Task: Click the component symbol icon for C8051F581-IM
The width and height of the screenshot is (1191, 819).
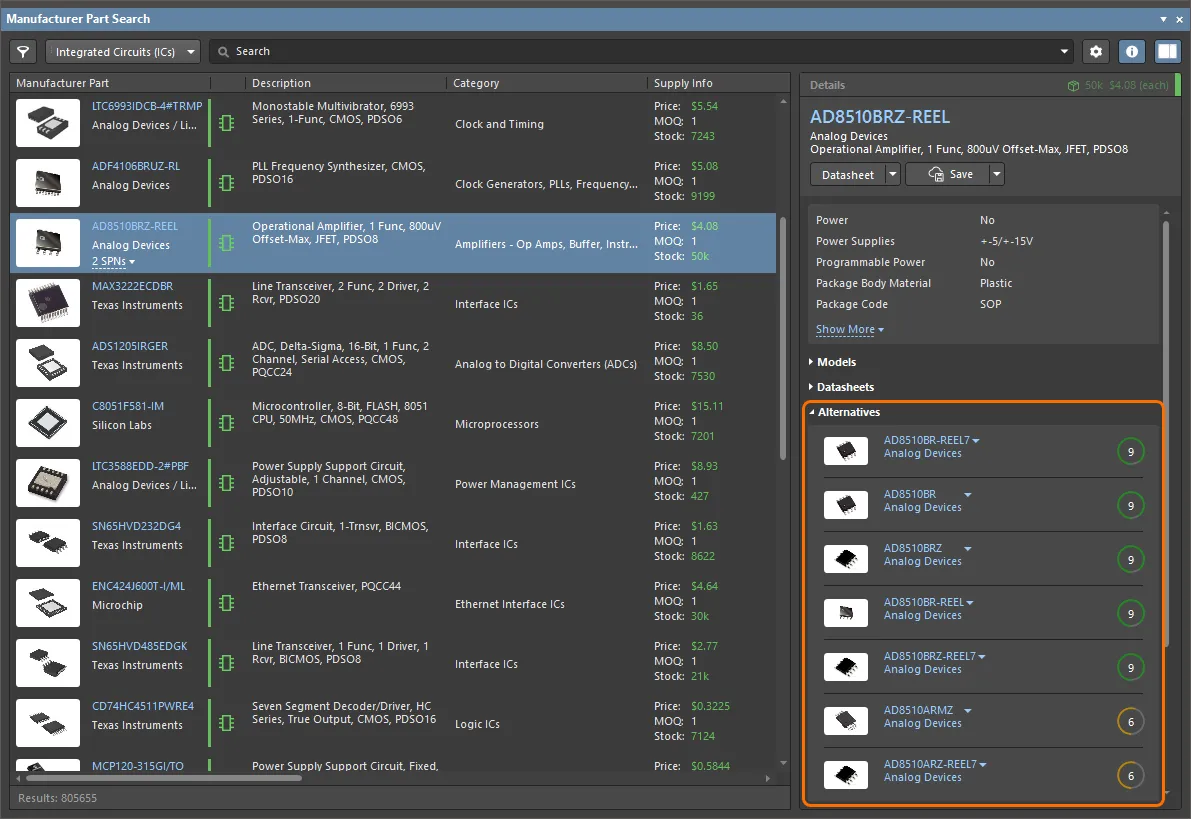Action: click(226, 422)
